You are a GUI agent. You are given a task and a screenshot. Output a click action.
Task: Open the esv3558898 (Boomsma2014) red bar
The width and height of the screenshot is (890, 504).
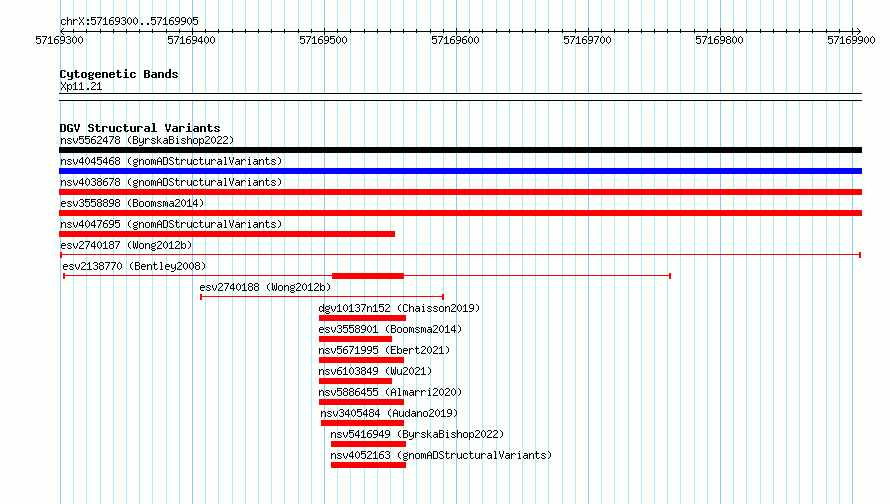460,213
